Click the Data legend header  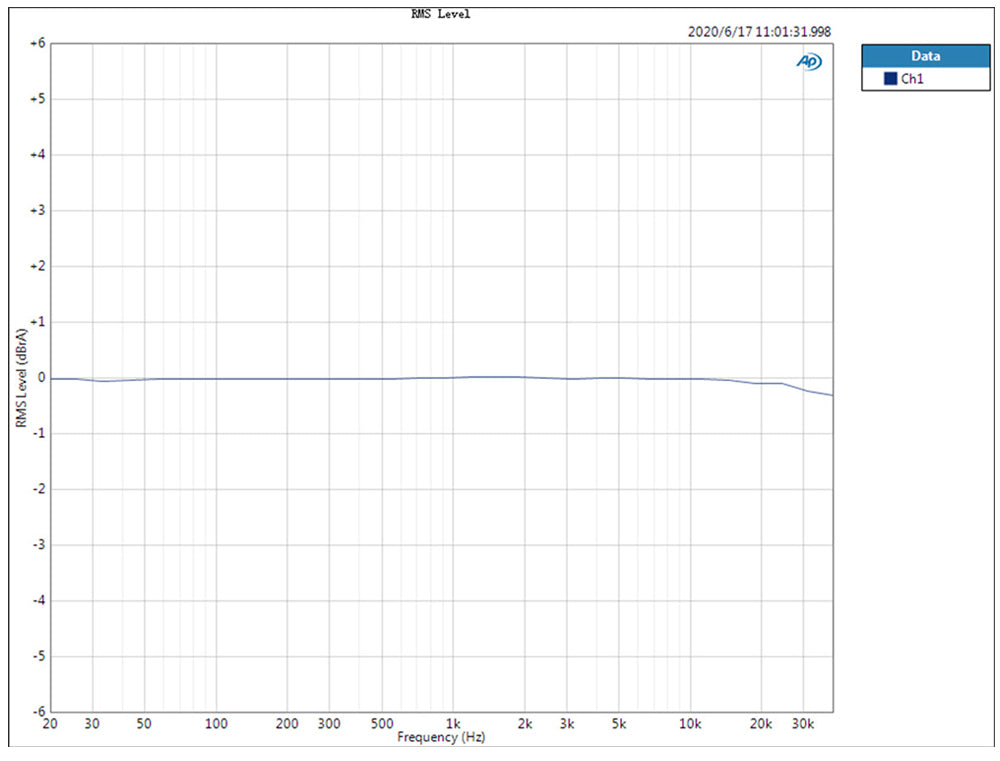(925, 56)
